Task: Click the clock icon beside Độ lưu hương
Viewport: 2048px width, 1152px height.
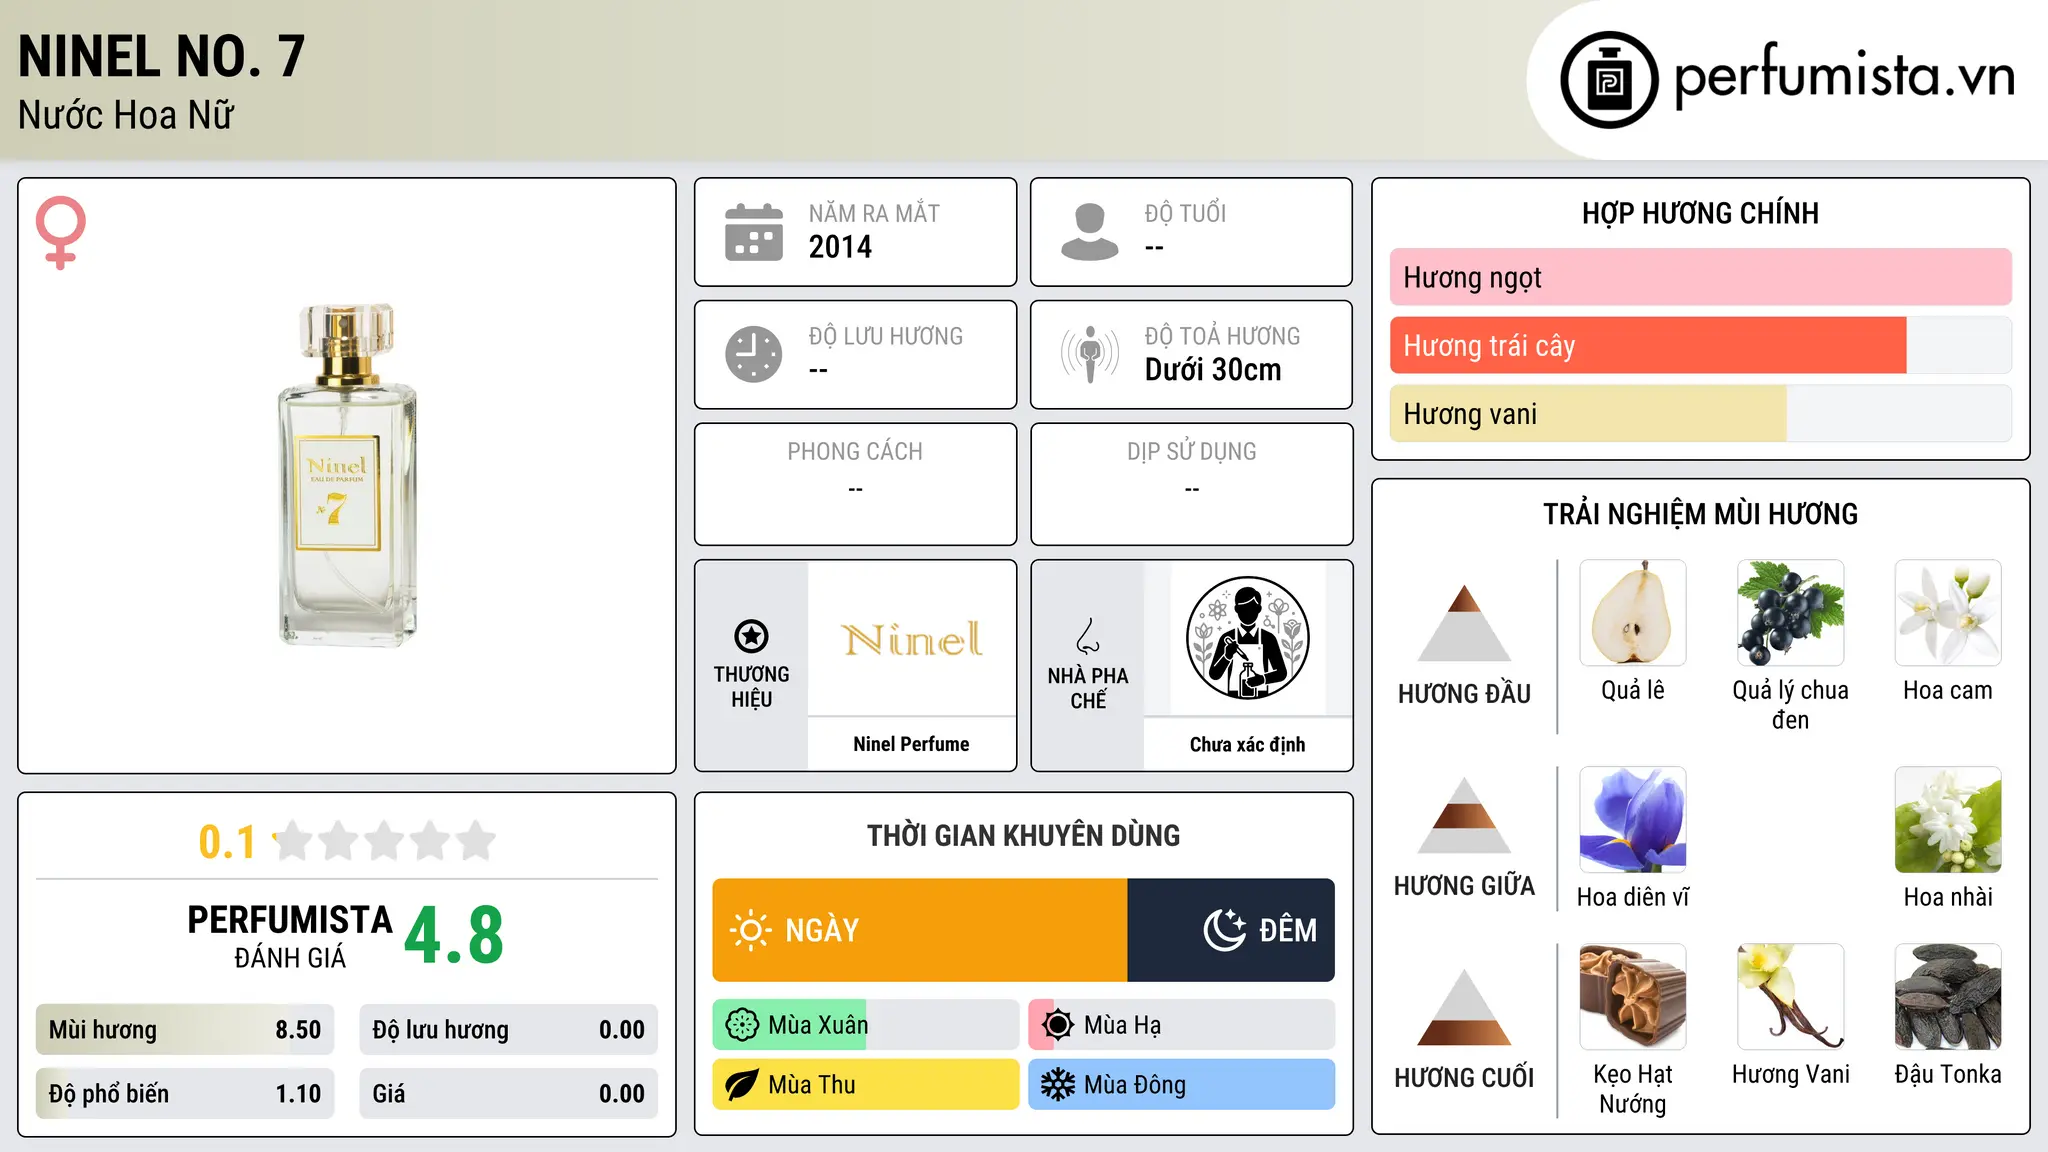Action: pyautogui.click(x=754, y=354)
